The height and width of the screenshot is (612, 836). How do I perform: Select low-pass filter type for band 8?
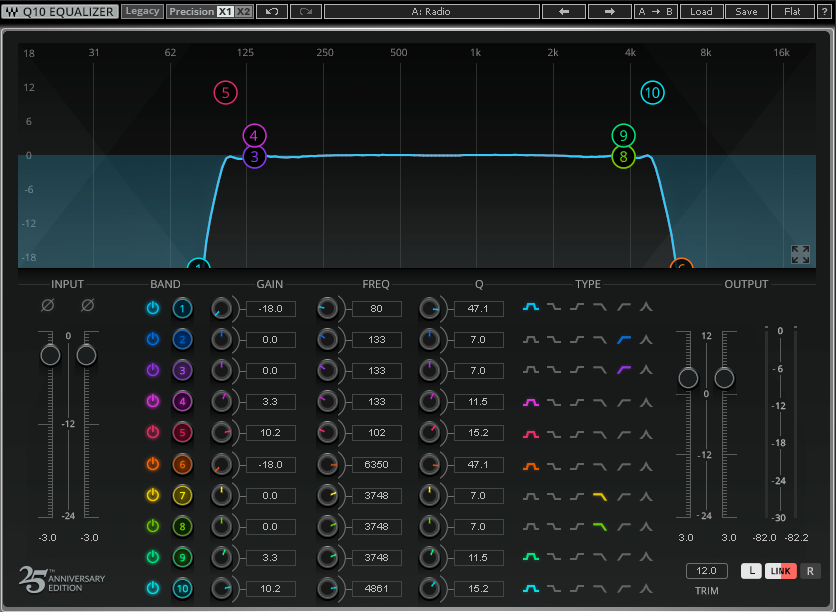click(600, 527)
